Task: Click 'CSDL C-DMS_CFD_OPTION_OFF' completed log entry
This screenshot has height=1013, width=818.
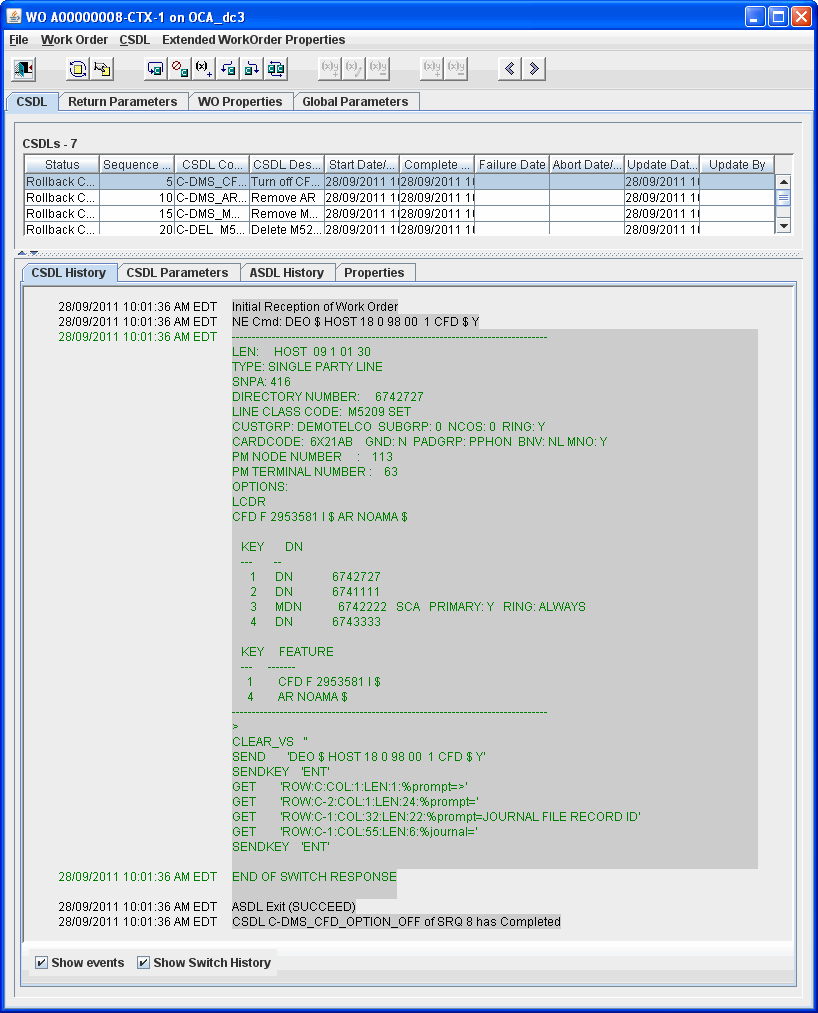Action: [x=396, y=922]
